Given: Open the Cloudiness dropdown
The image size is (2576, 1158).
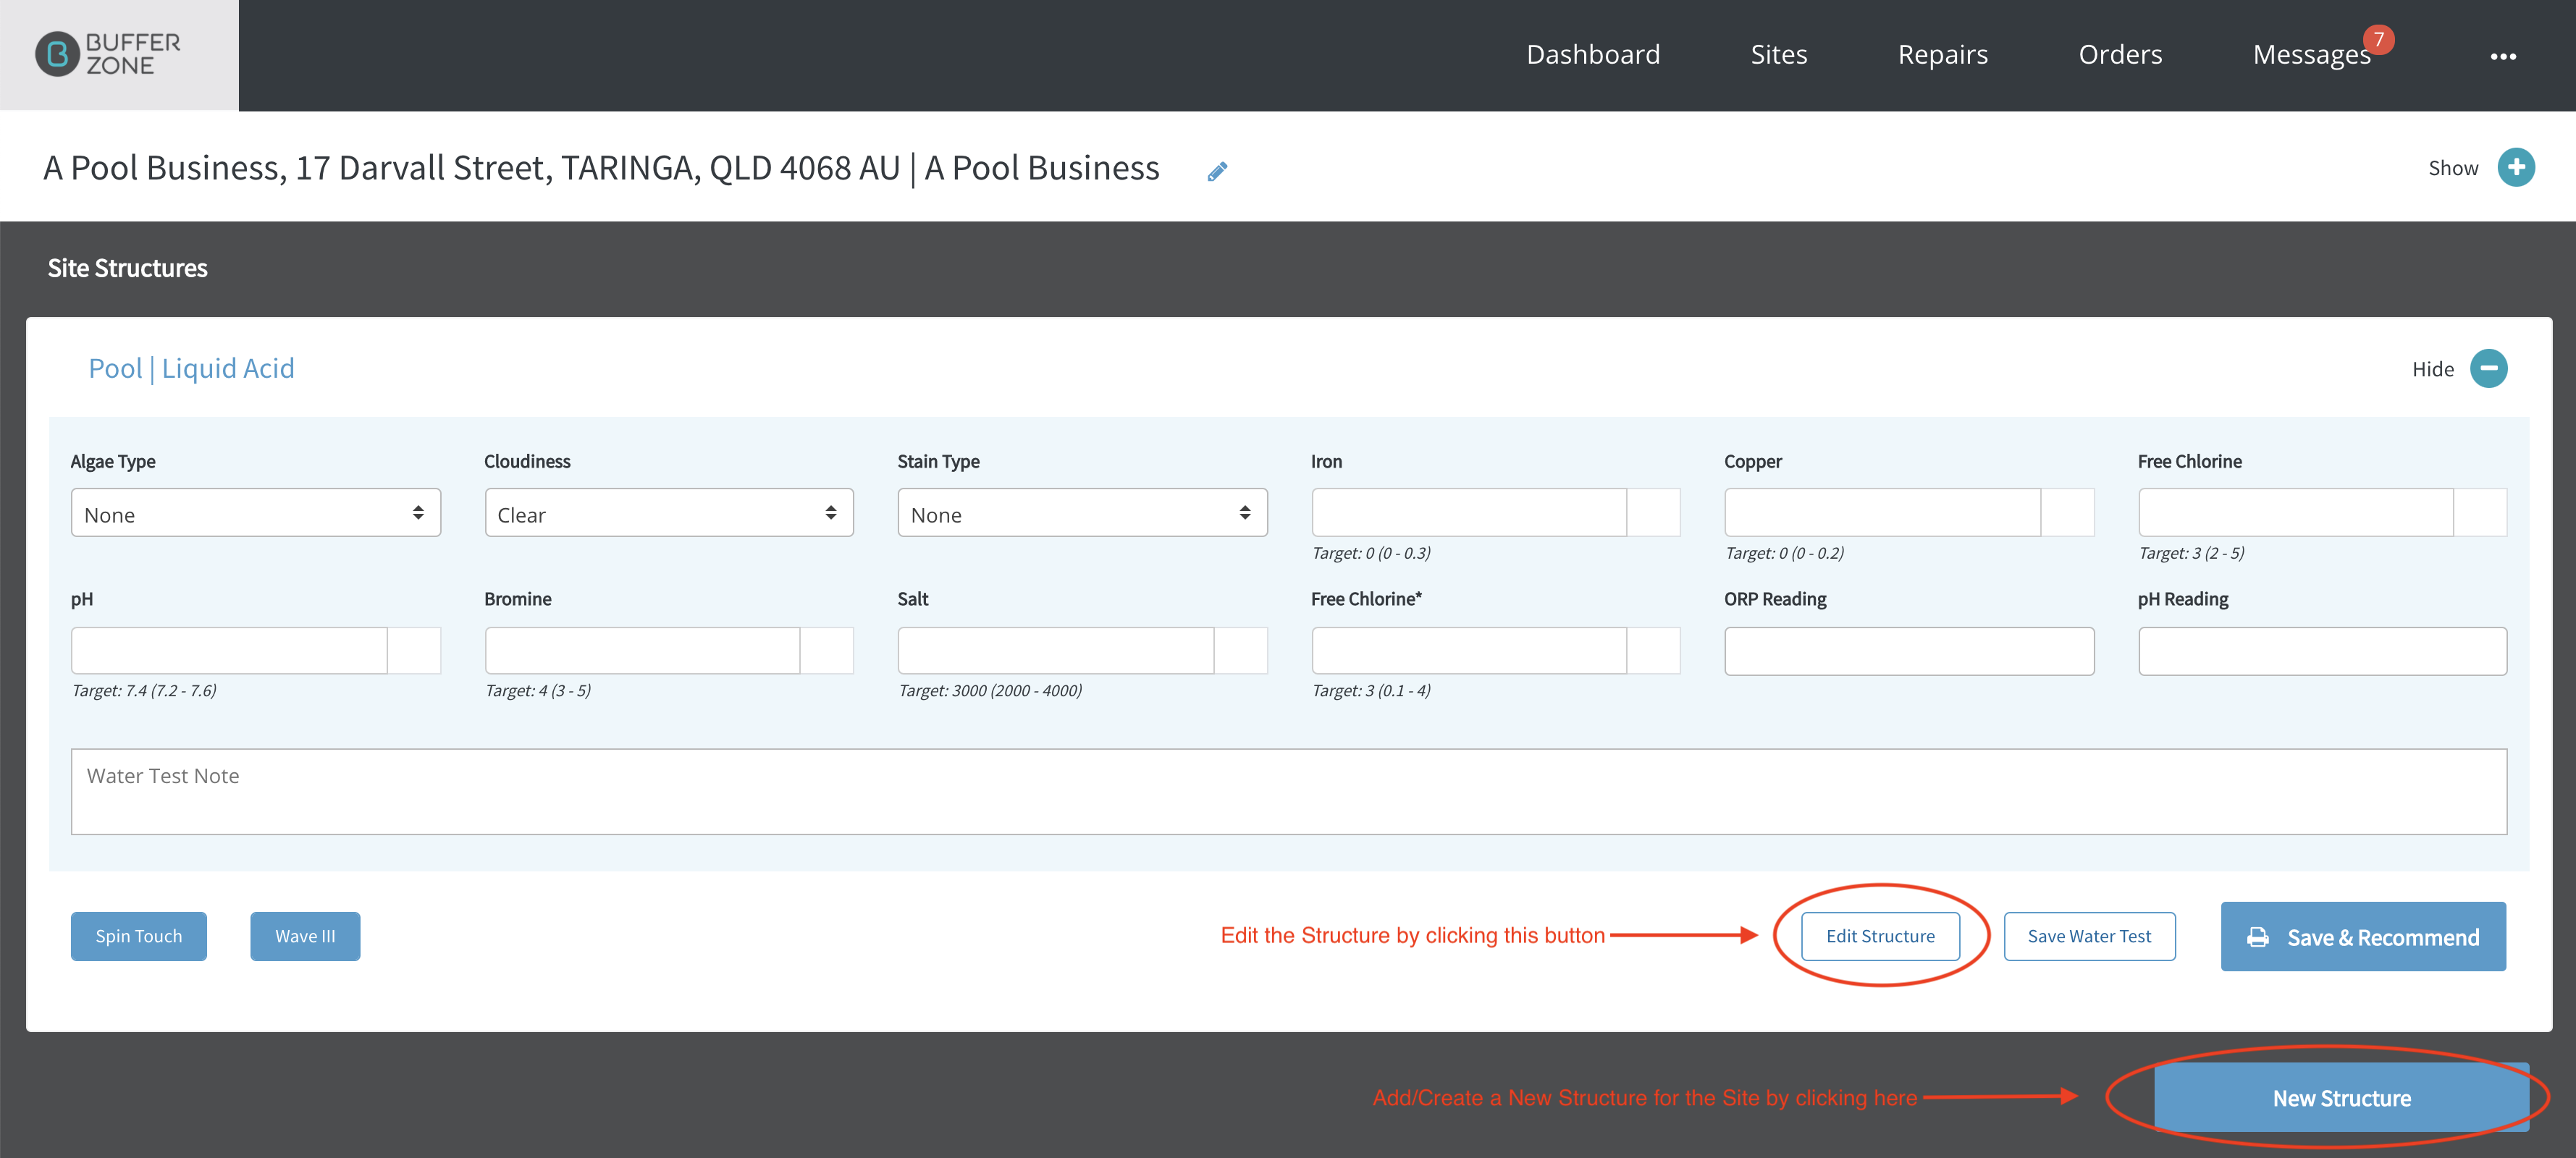Looking at the screenshot, I should click(669, 513).
